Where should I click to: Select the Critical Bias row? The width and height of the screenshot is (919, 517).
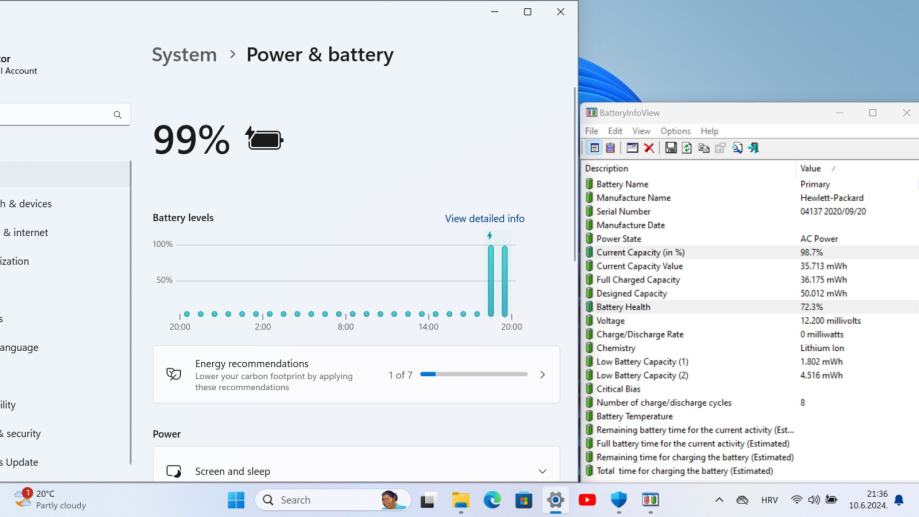(x=750, y=389)
